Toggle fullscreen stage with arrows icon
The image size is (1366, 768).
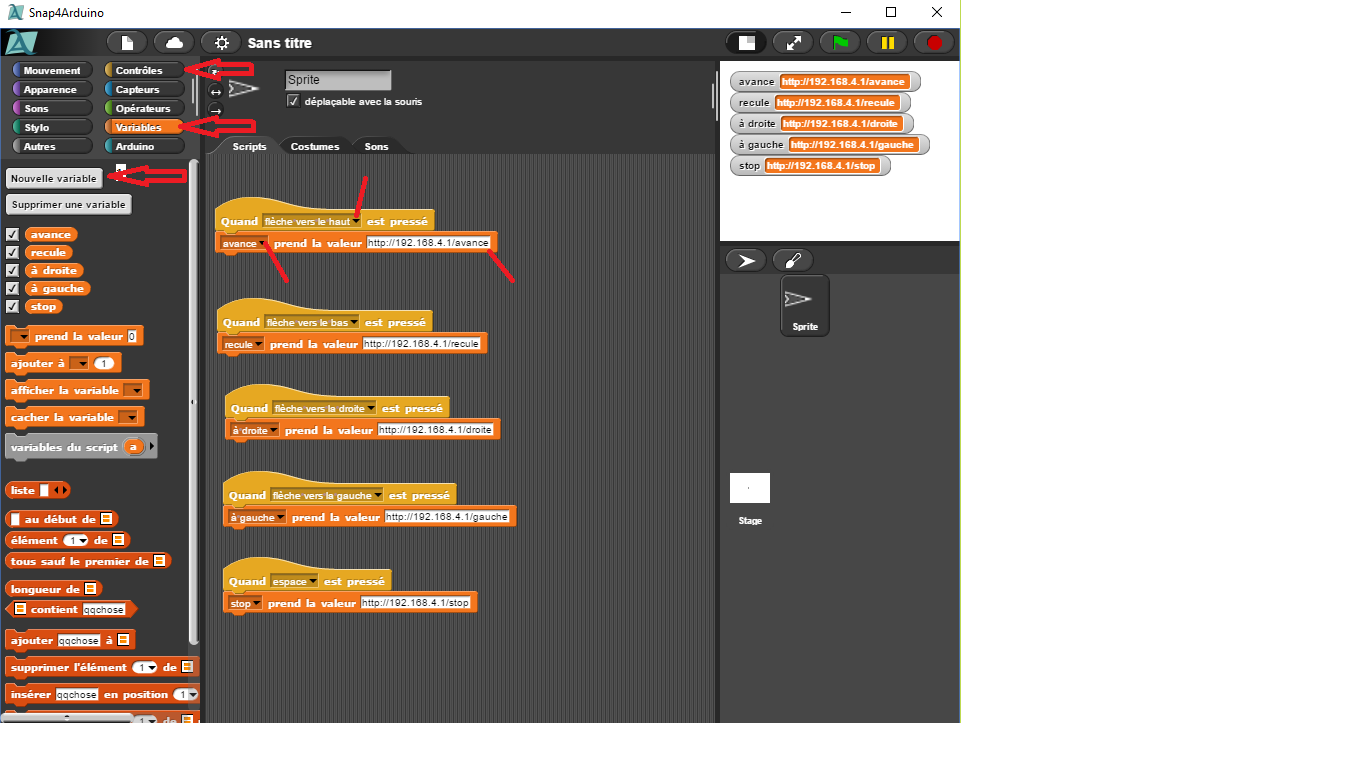pos(793,42)
